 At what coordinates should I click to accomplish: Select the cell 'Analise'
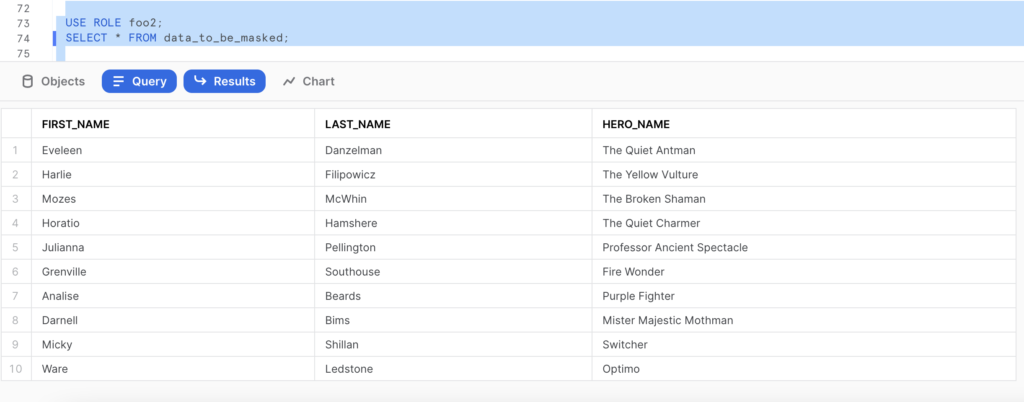pyautogui.click(x=173, y=296)
